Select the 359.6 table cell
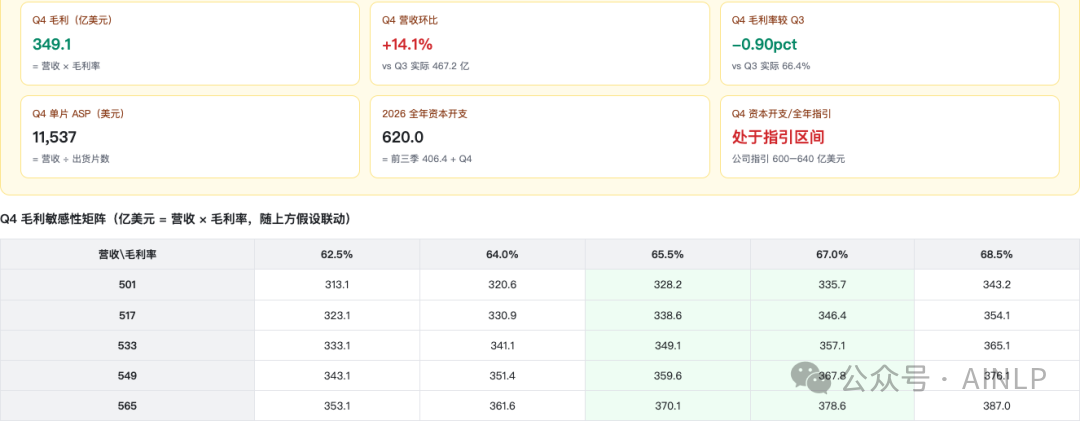1080x421 pixels. pyautogui.click(x=667, y=376)
